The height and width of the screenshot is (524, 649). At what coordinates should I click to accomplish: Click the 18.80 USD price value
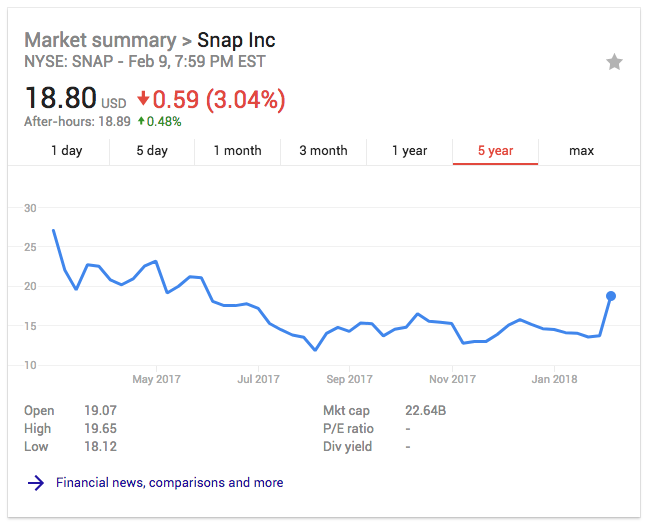75,99
